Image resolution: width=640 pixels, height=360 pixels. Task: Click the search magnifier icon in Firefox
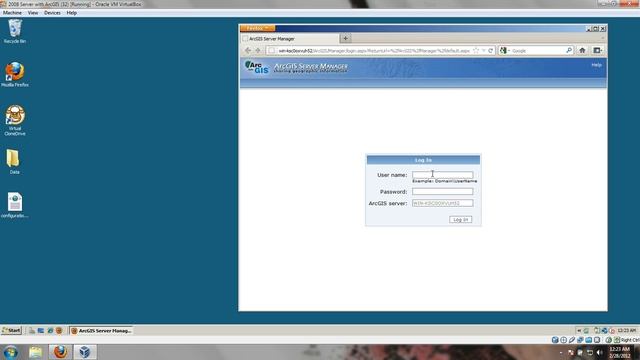click(x=569, y=50)
